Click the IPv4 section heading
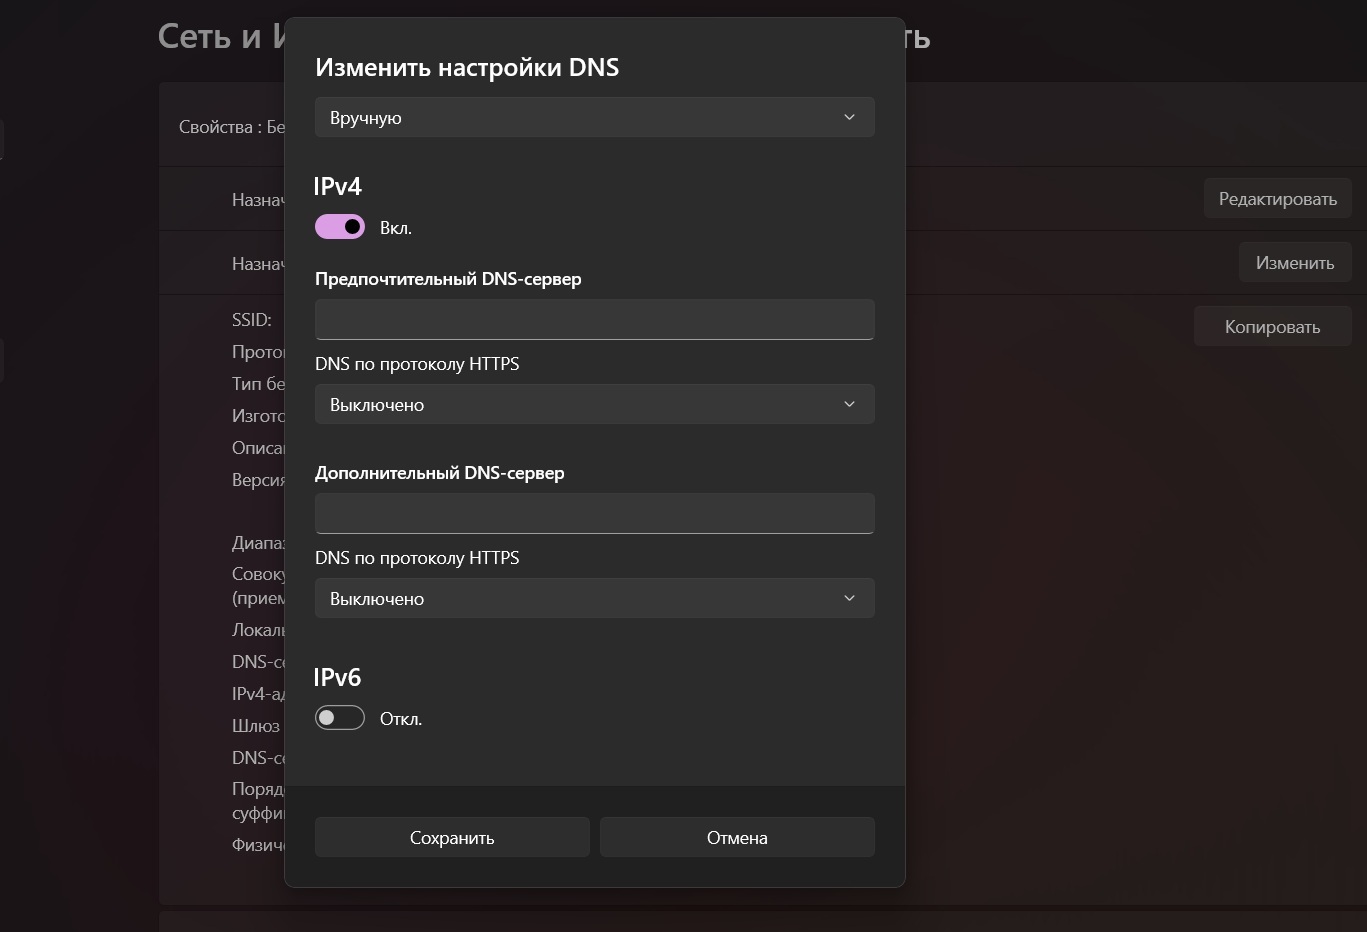 point(338,186)
